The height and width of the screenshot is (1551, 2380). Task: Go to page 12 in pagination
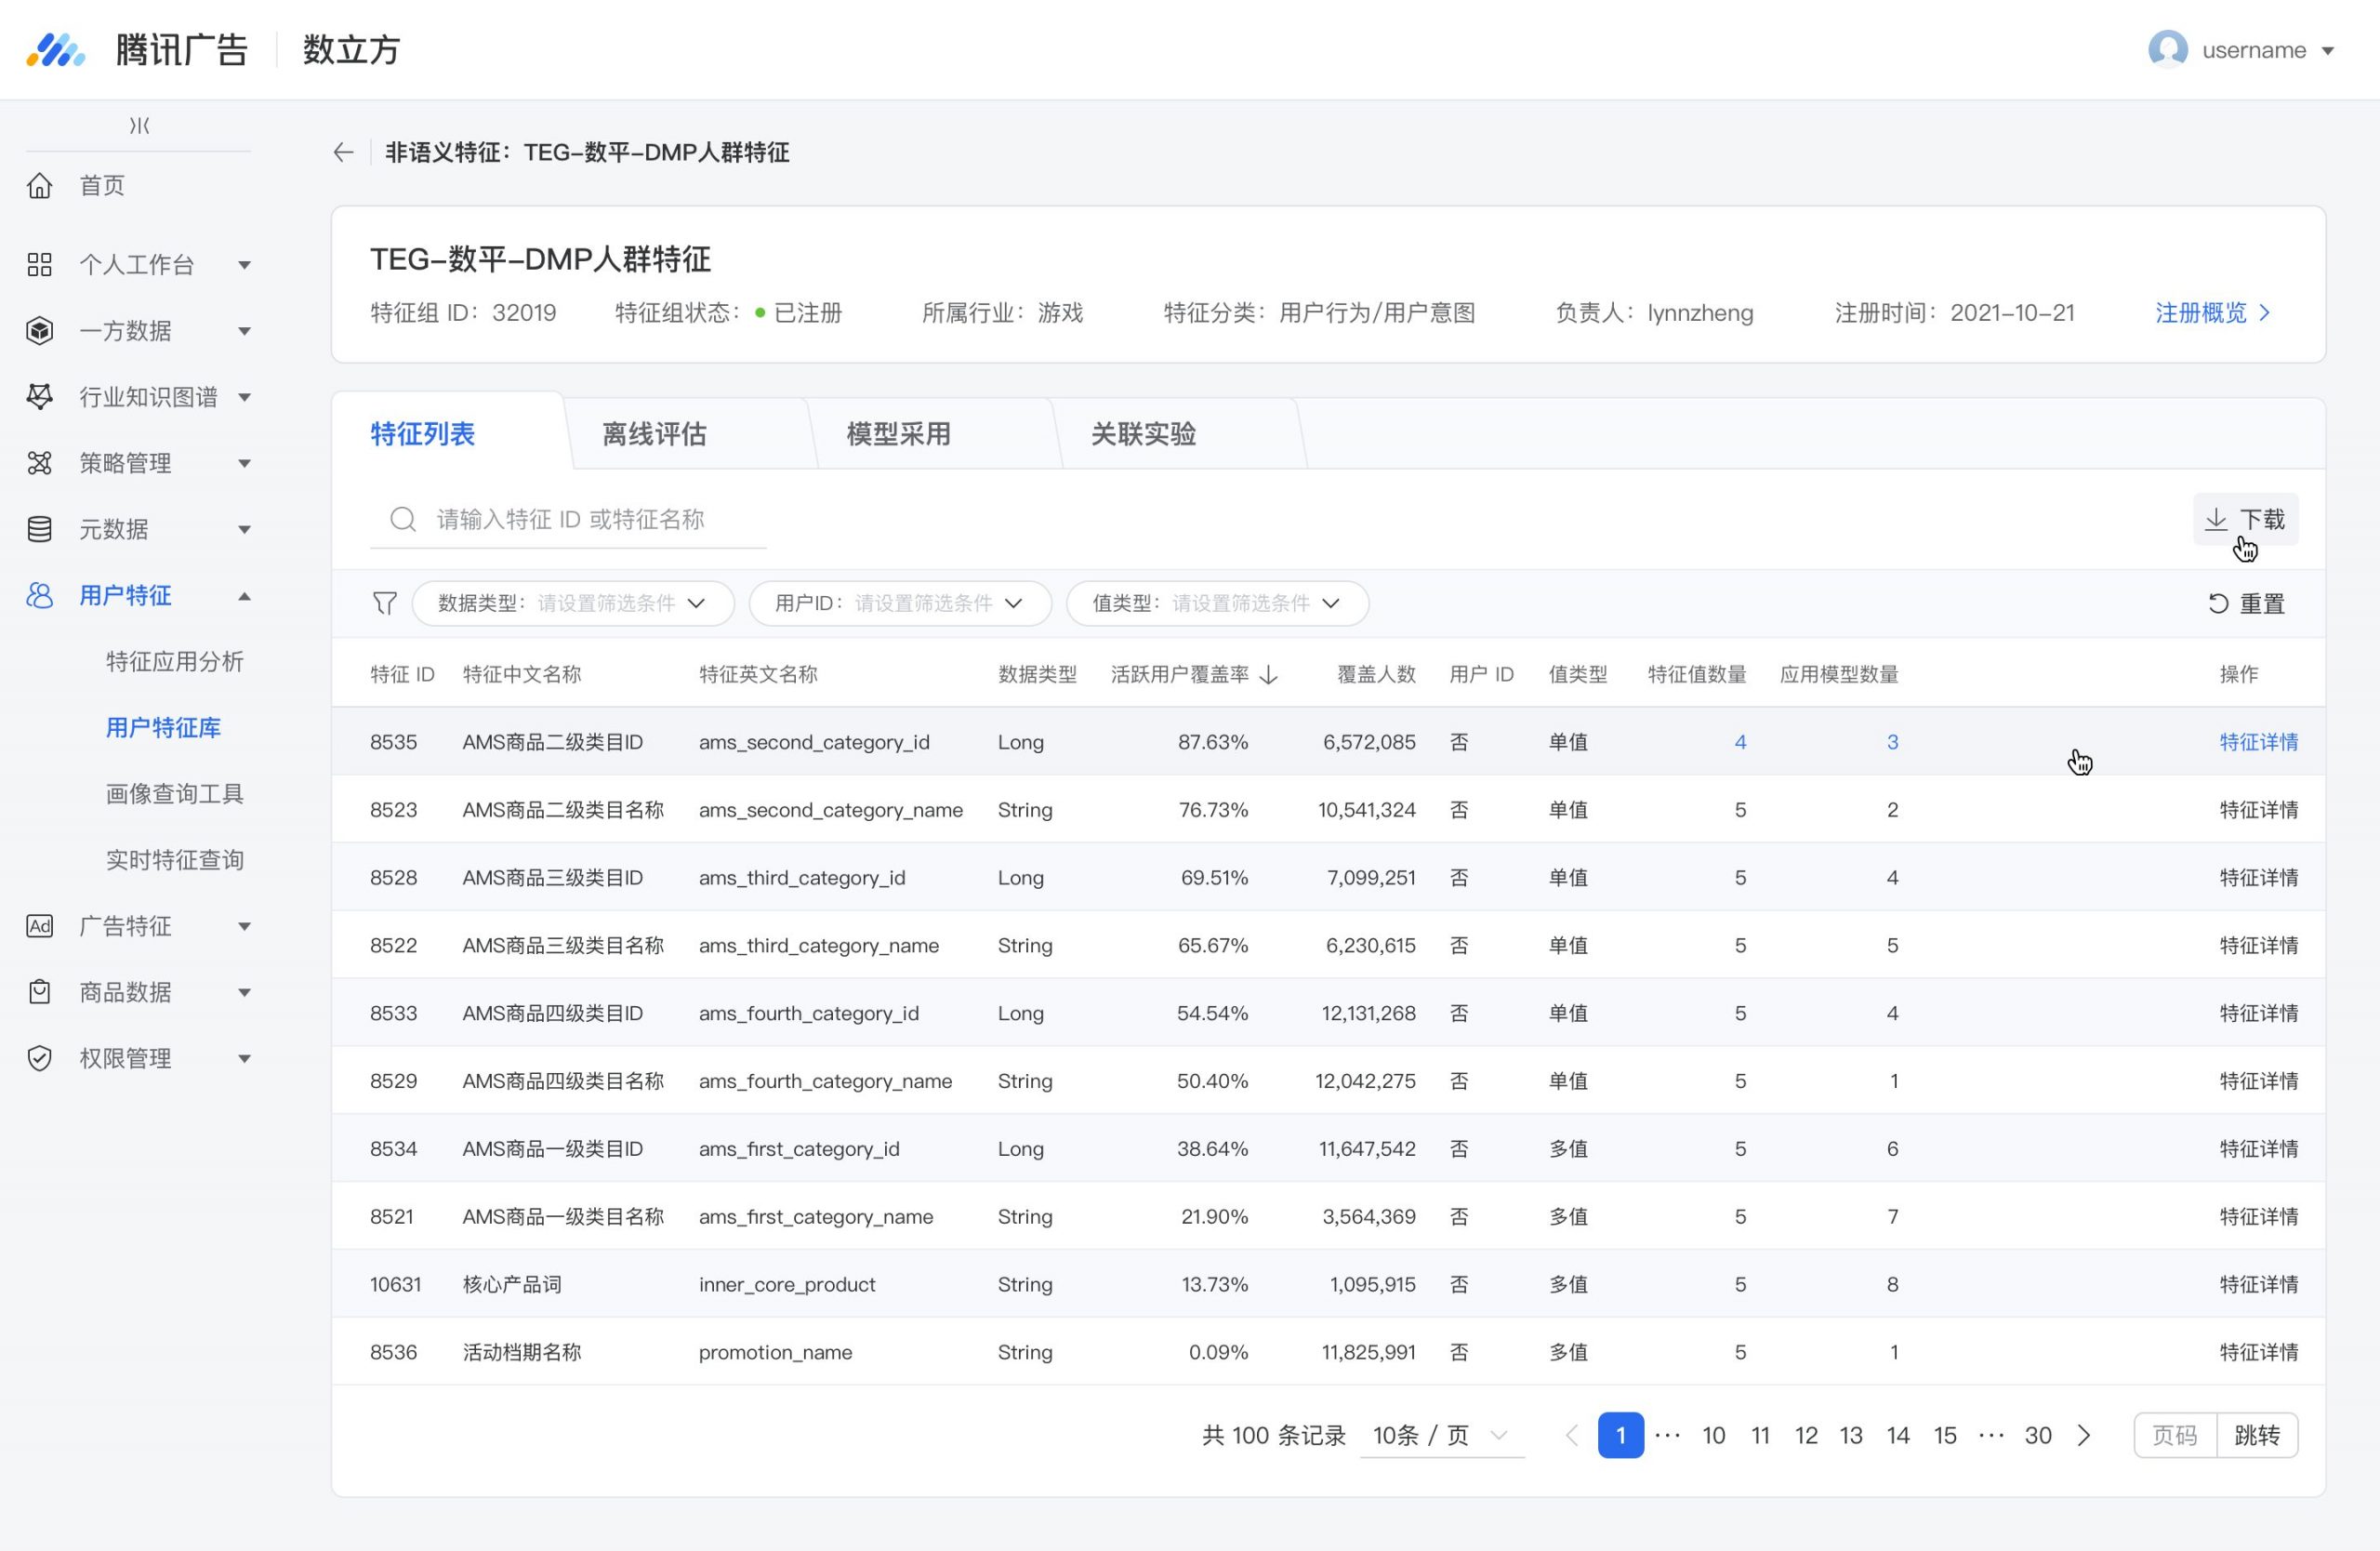[1806, 1436]
